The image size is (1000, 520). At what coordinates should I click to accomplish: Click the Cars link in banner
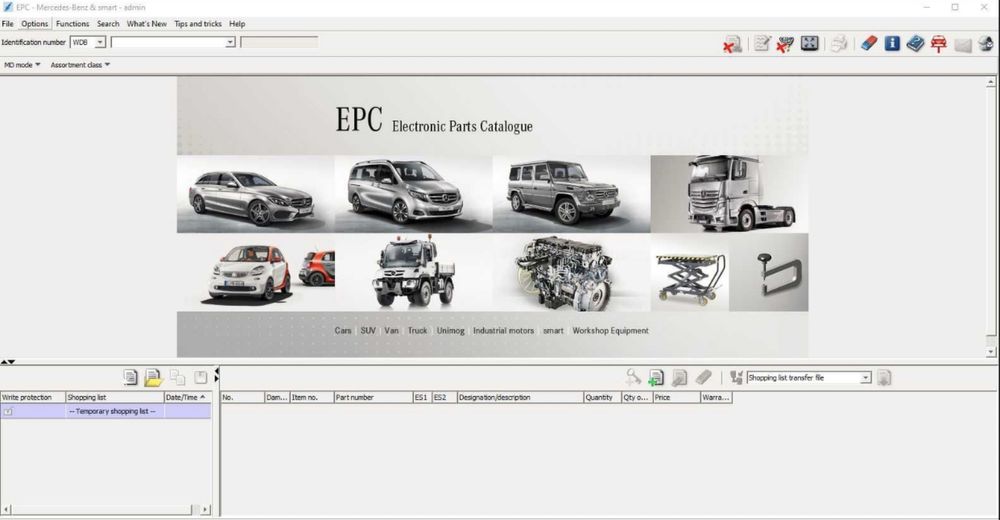tap(343, 331)
